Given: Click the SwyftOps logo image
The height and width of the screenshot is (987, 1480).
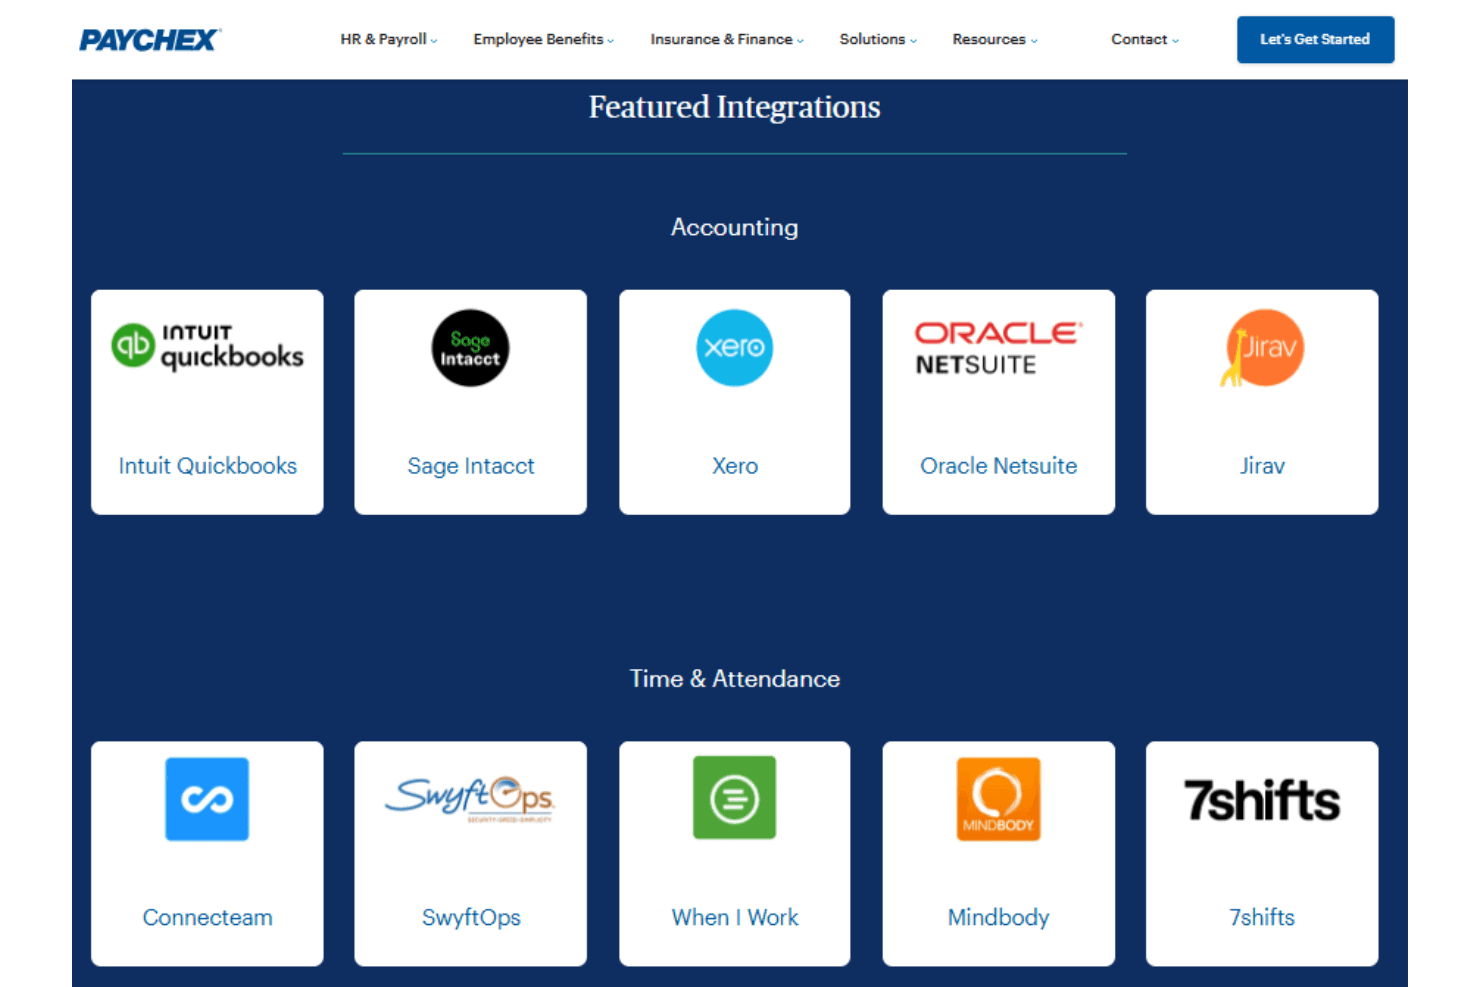Looking at the screenshot, I should [x=470, y=799].
